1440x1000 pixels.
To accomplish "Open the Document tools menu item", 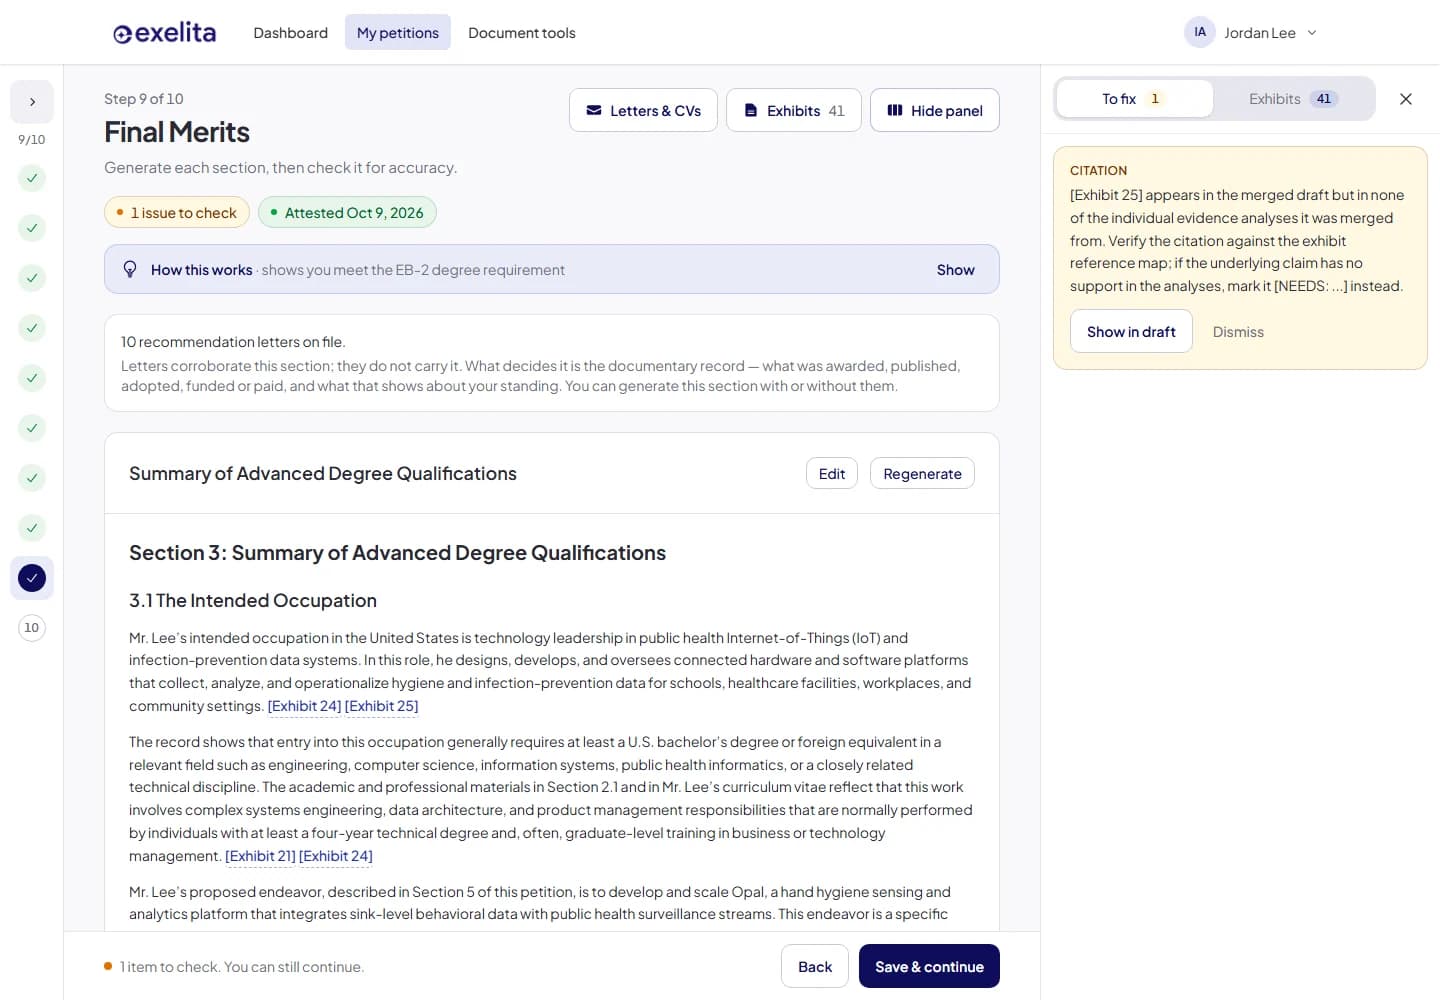I will 522,33.
